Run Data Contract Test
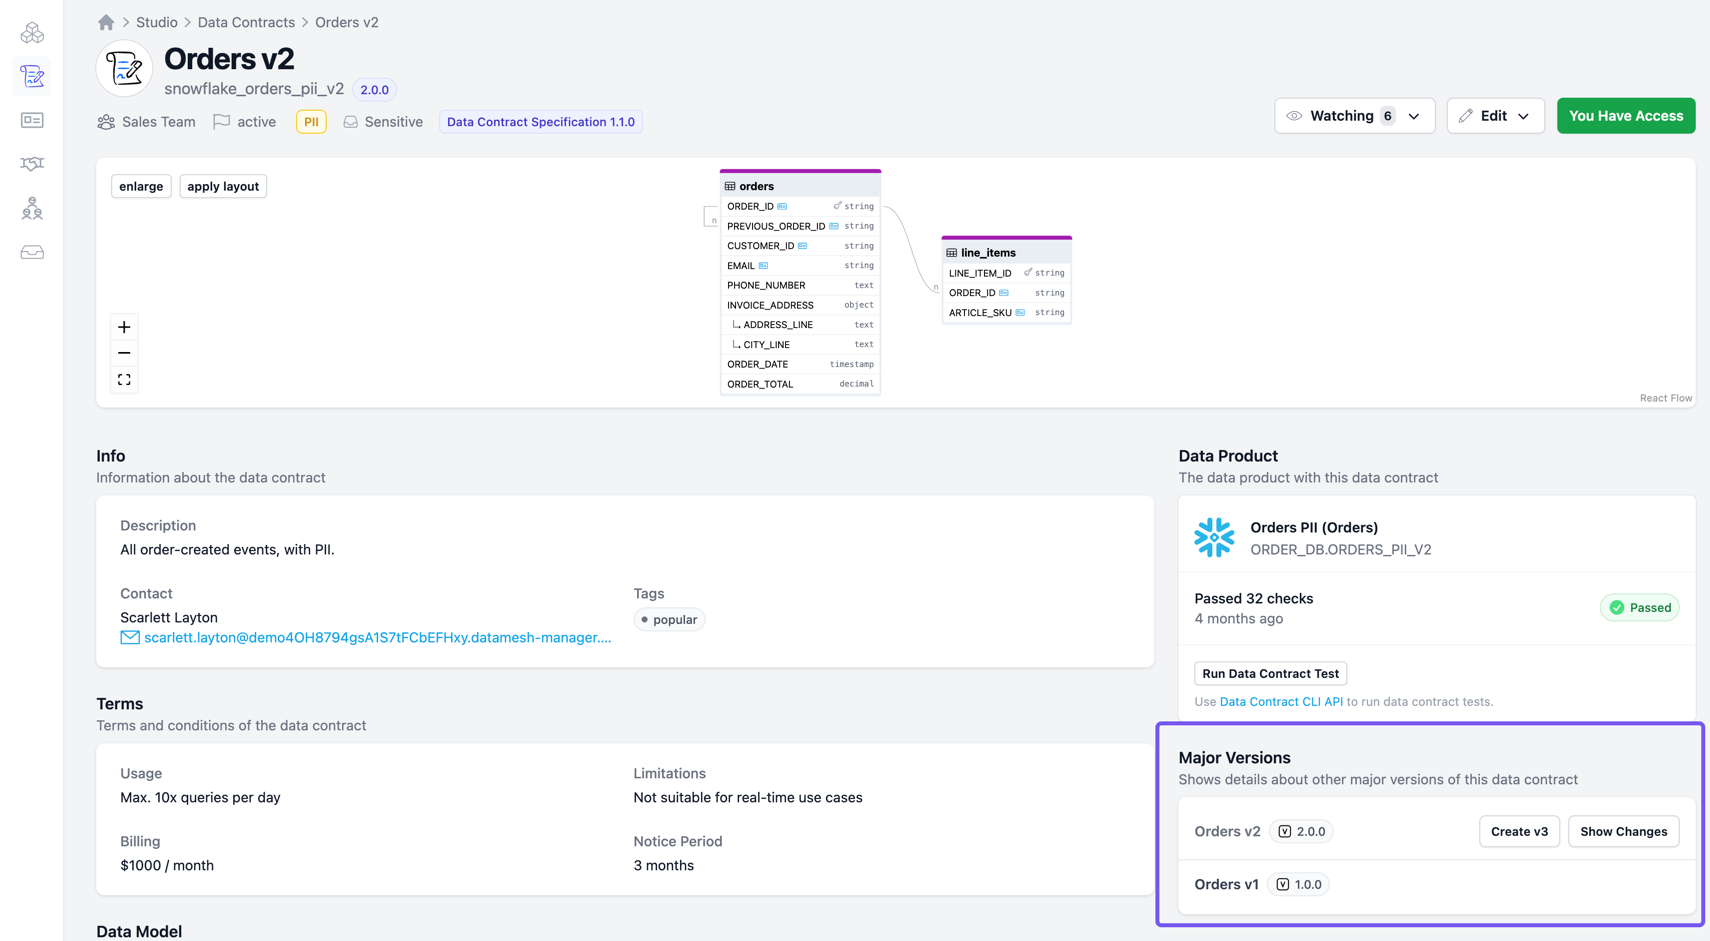Image resolution: width=1710 pixels, height=941 pixels. pyautogui.click(x=1270, y=673)
